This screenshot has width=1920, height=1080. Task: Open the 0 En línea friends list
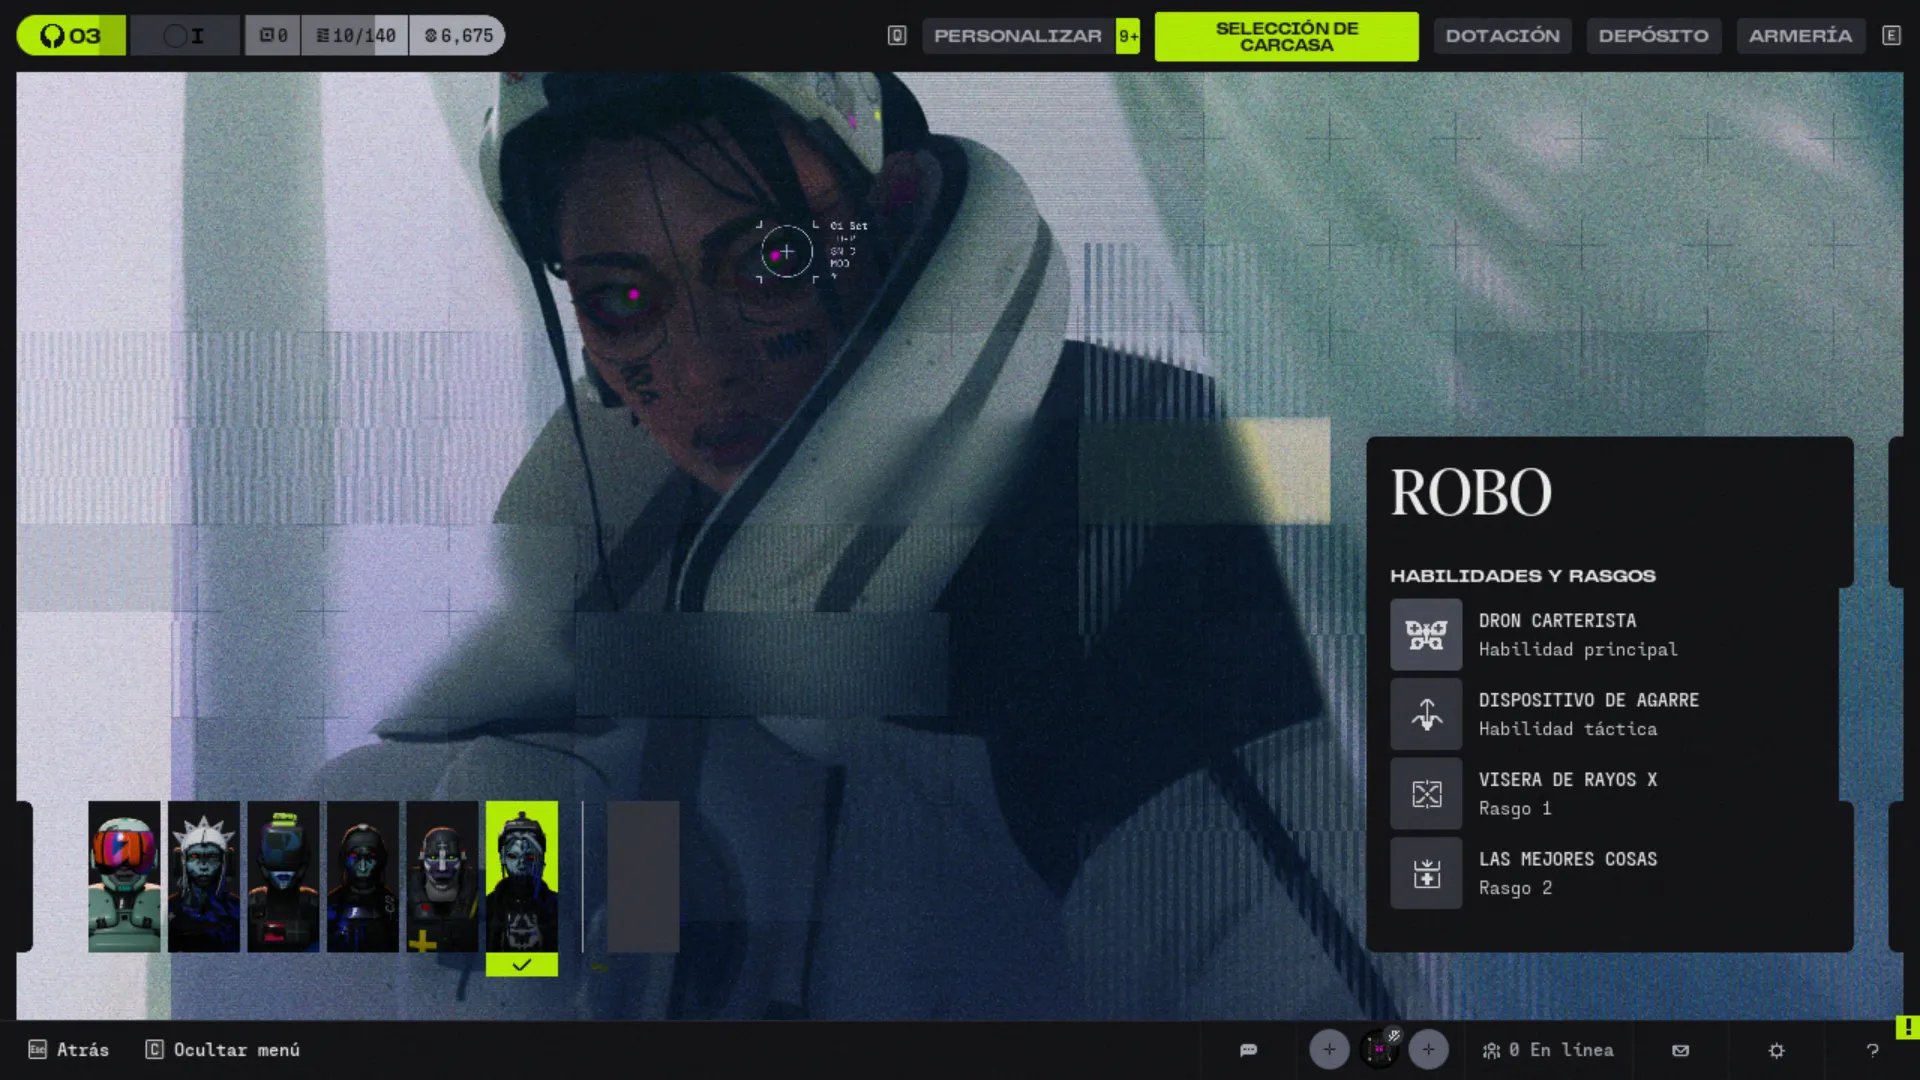(x=1548, y=1050)
